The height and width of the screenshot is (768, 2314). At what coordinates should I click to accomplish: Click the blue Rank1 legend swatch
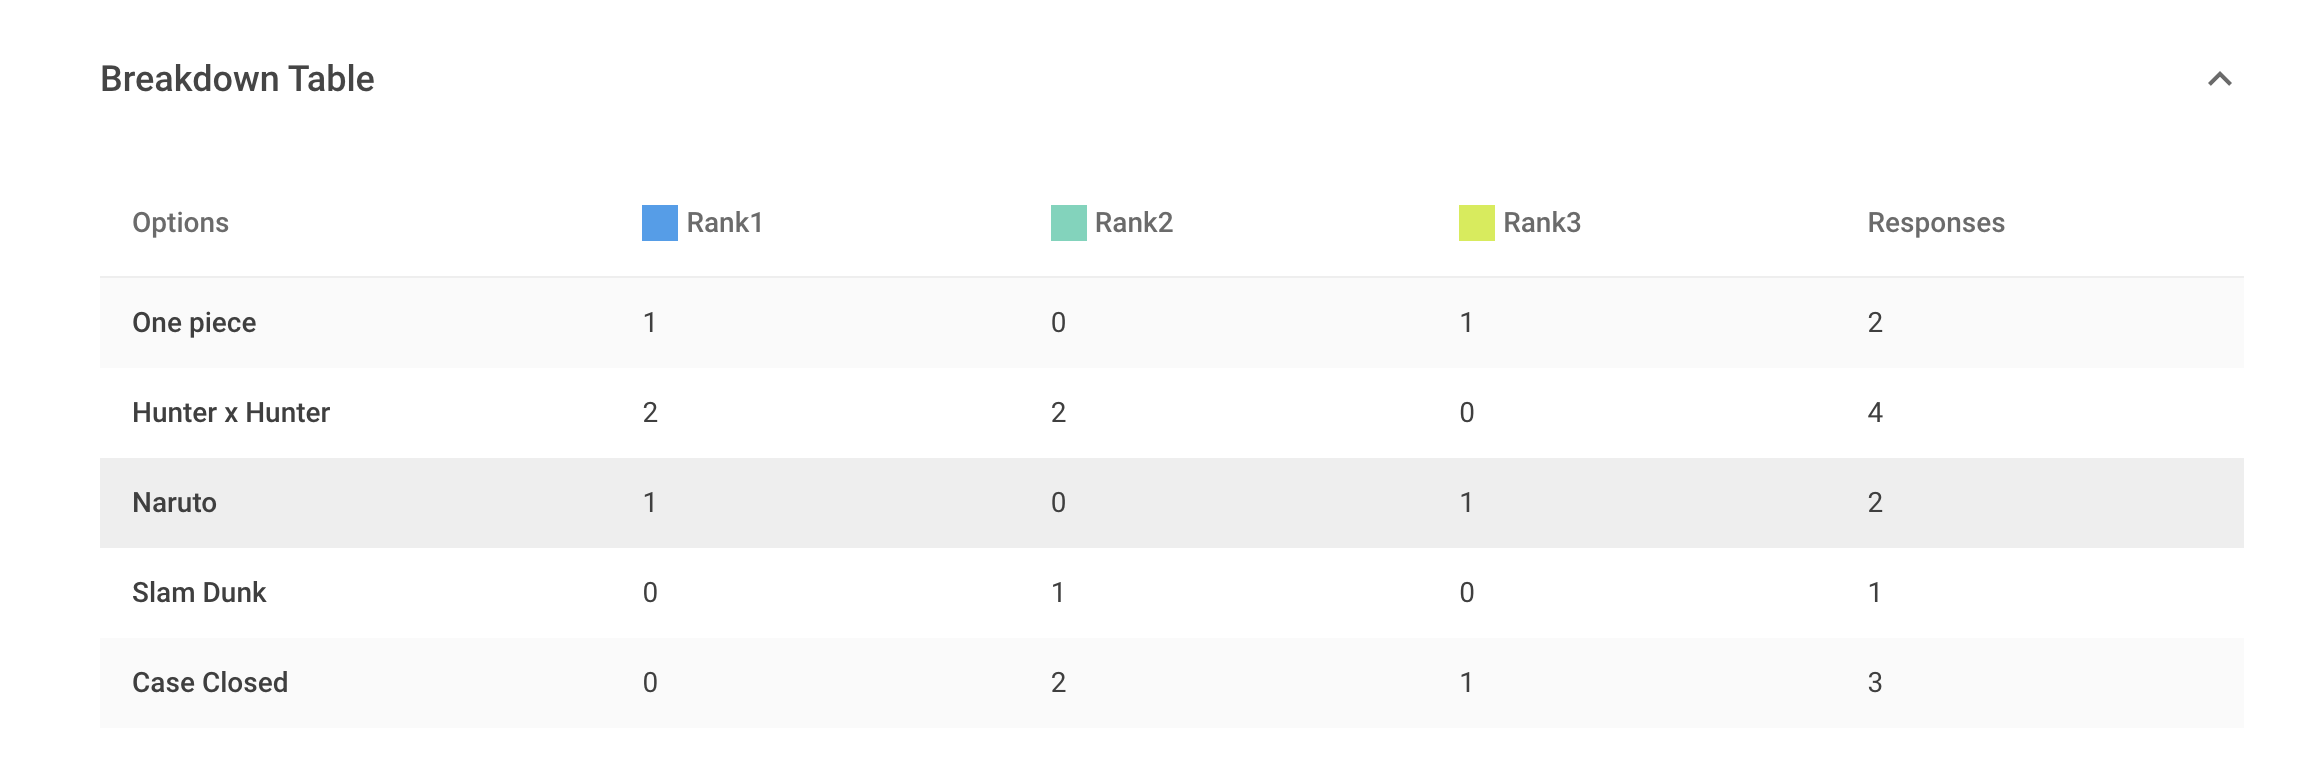pyautogui.click(x=659, y=222)
